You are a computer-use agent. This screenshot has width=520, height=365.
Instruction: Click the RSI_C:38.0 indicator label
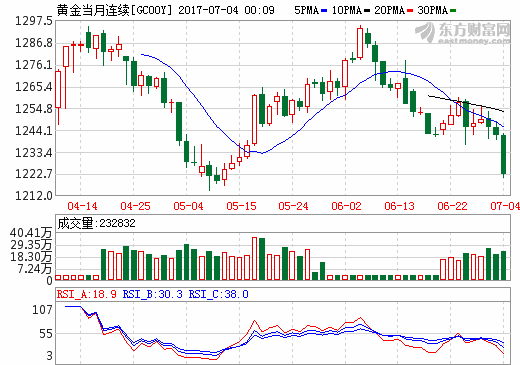click(219, 294)
